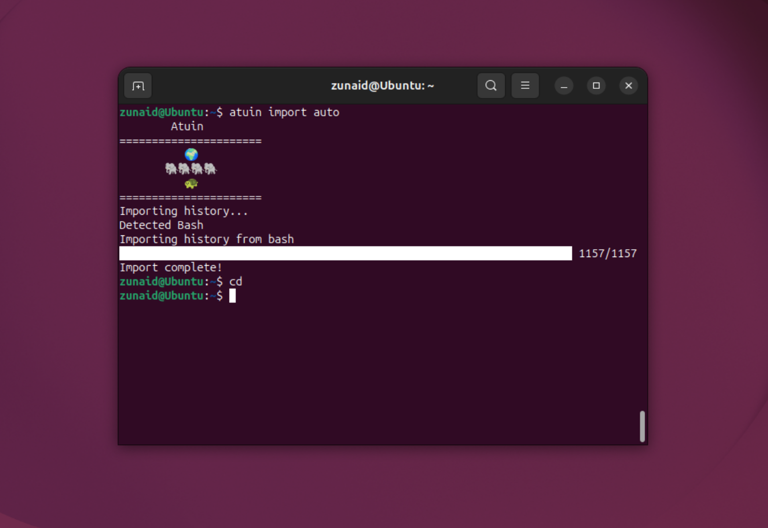Click the globe emoji in output

point(191,154)
